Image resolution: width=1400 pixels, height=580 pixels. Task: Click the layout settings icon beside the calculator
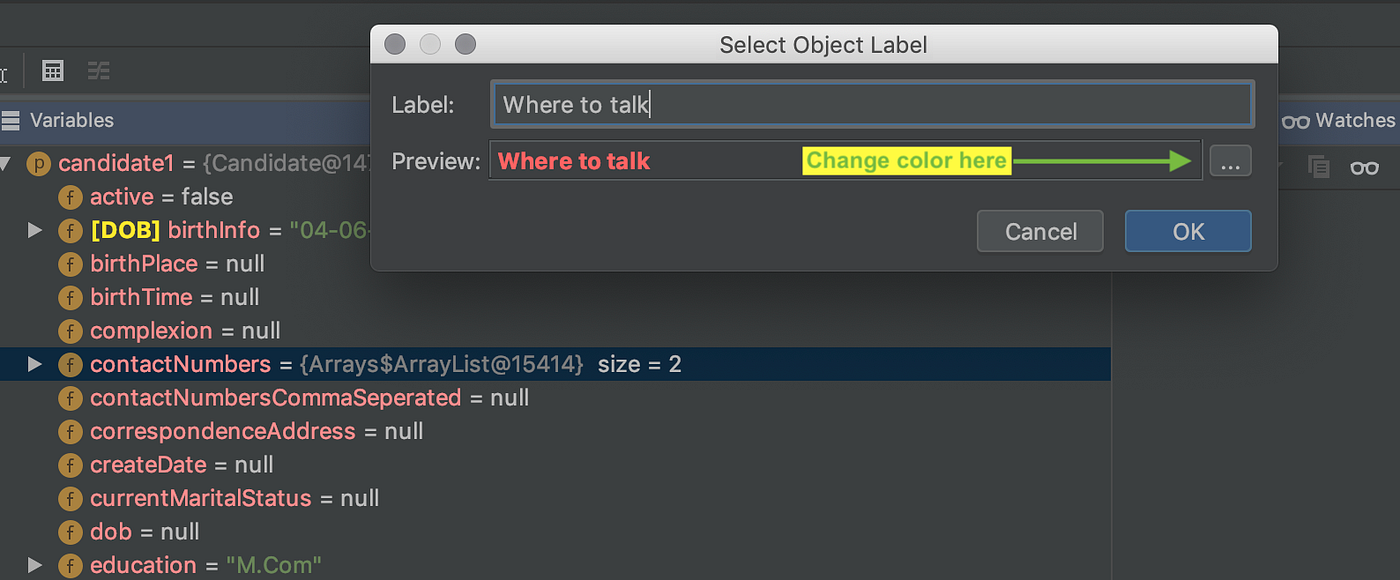pyautogui.click(x=97, y=70)
